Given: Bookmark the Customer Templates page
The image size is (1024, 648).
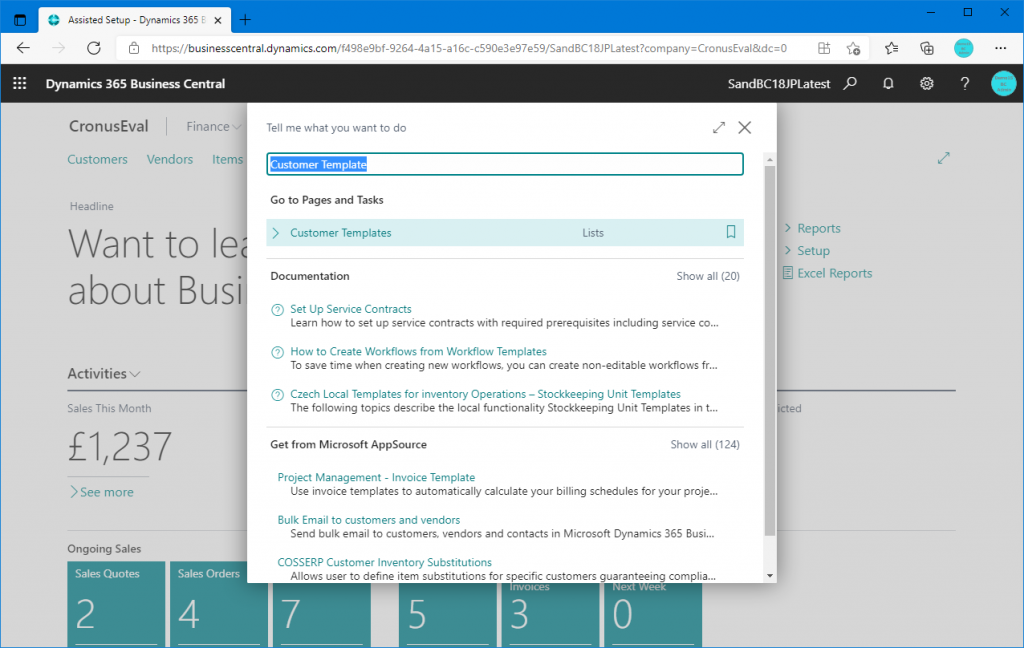Looking at the screenshot, I should tap(731, 232).
